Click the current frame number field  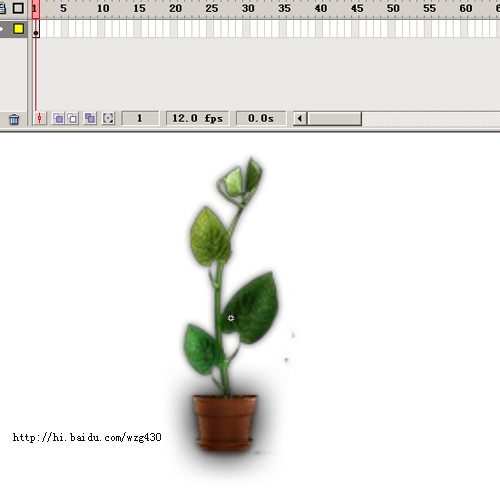pyautogui.click(x=140, y=118)
